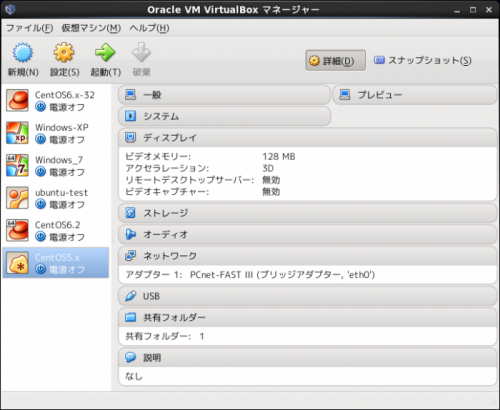Click リモートデスクトップサーバー label

pos(189,180)
